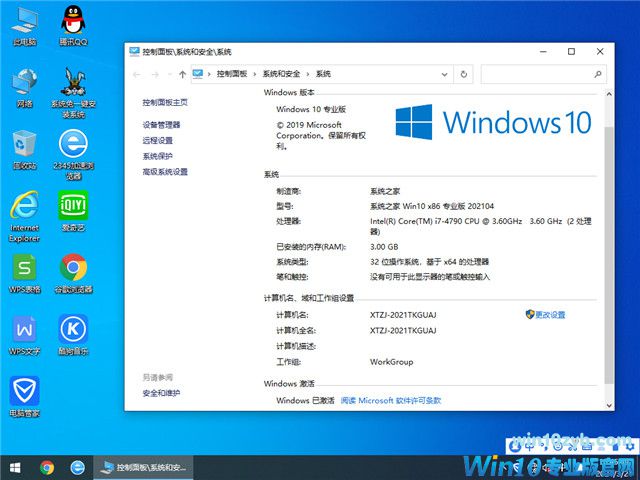This screenshot has width=640, height=480.
Task: Open the Windows Start menu
Action: (x=16, y=468)
